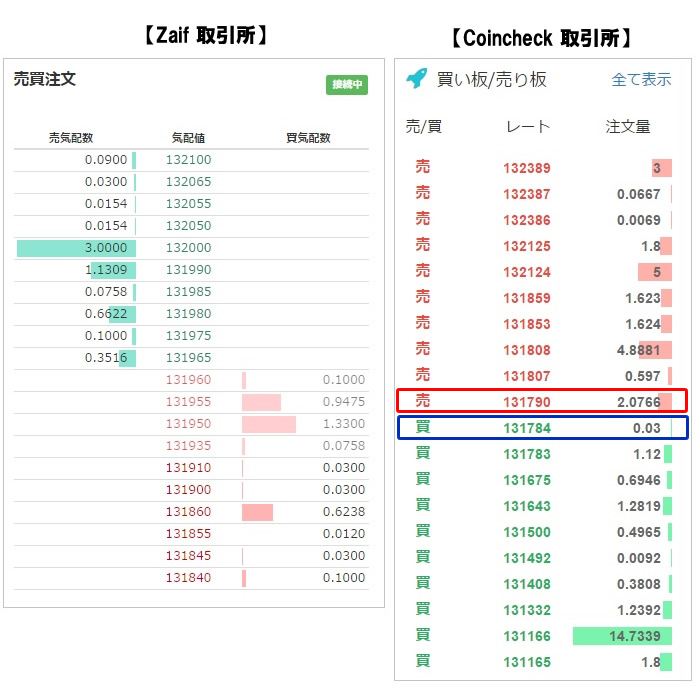Screen dimensions: 697x700
Task: Click the Coincheck sell rate 131807
Action: (x=527, y=376)
